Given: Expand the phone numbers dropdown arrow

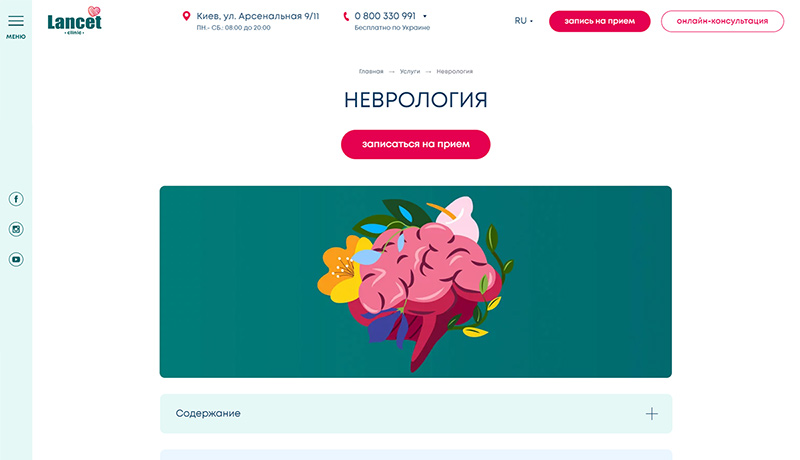Looking at the screenshot, I should point(424,16).
